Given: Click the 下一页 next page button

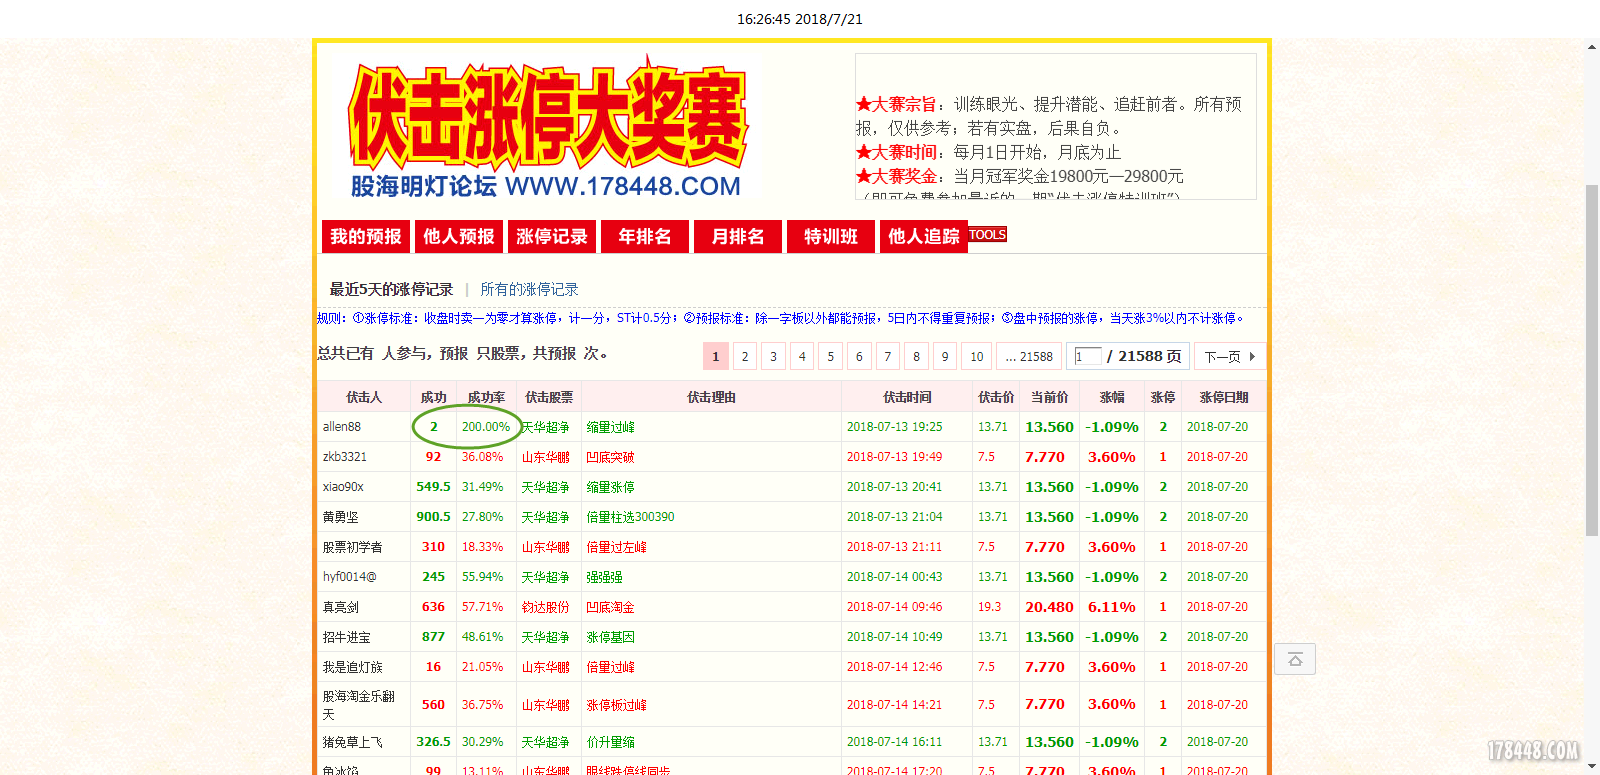Looking at the screenshot, I should coord(1229,356).
